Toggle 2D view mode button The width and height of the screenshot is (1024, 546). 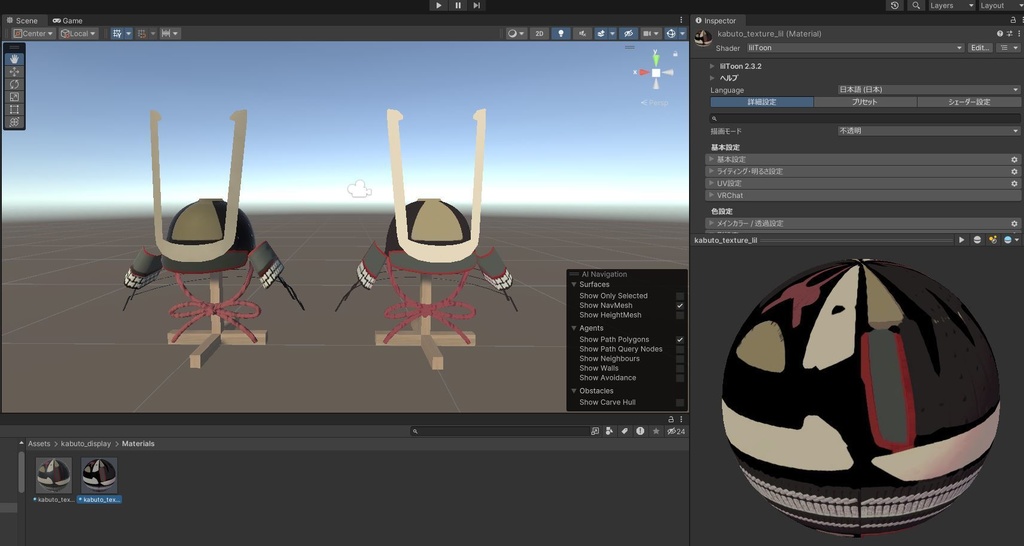[x=539, y=33]
